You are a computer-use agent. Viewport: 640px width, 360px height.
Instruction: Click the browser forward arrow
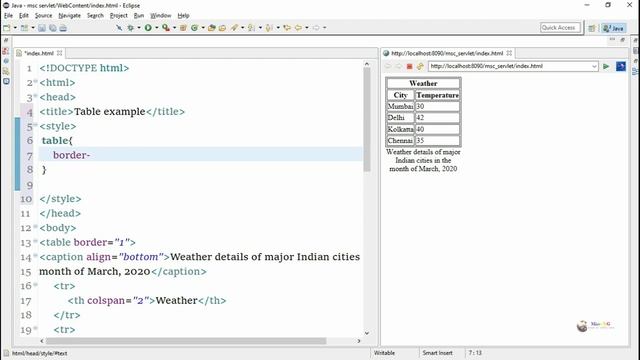tap(399, 66)
